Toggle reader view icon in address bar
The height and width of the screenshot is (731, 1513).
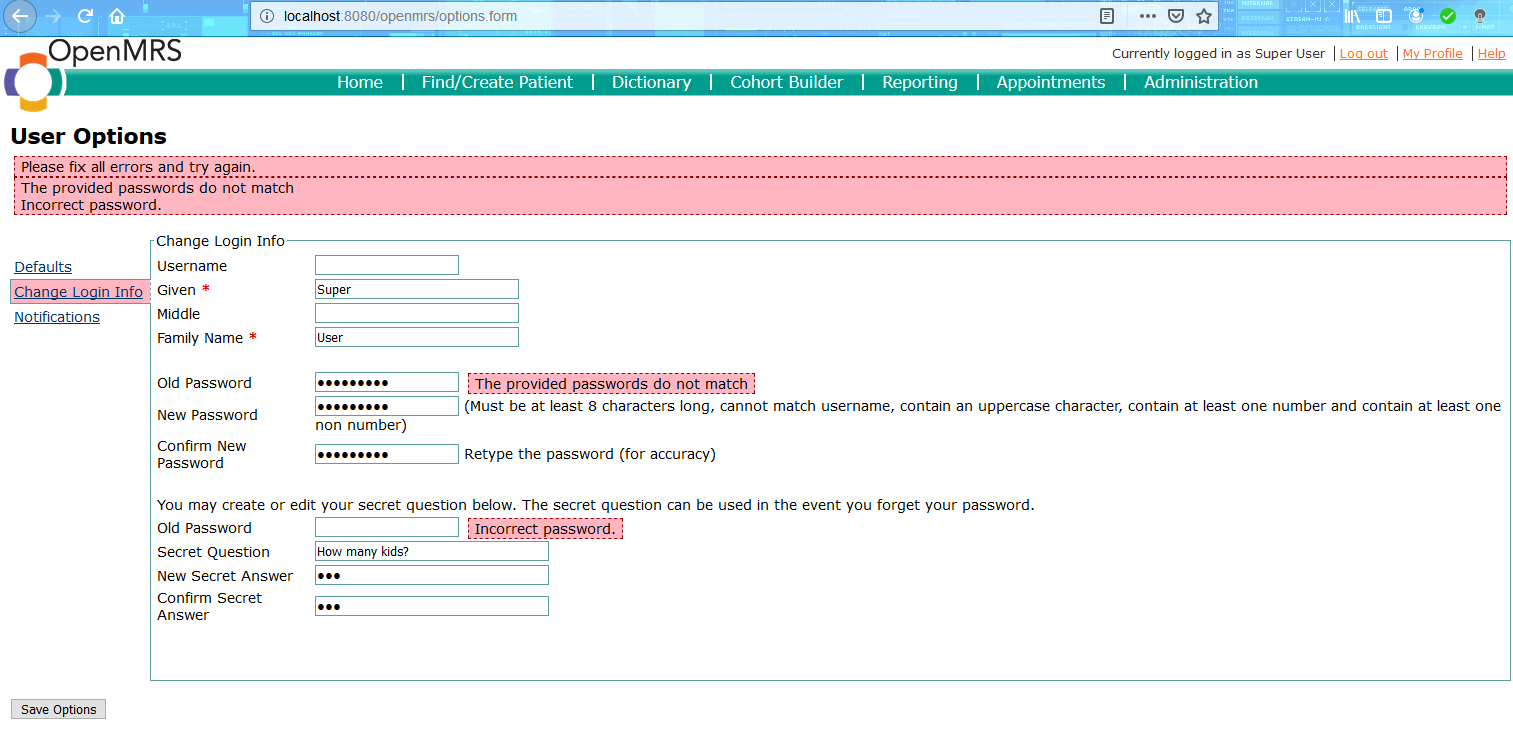coord(1107,16)
